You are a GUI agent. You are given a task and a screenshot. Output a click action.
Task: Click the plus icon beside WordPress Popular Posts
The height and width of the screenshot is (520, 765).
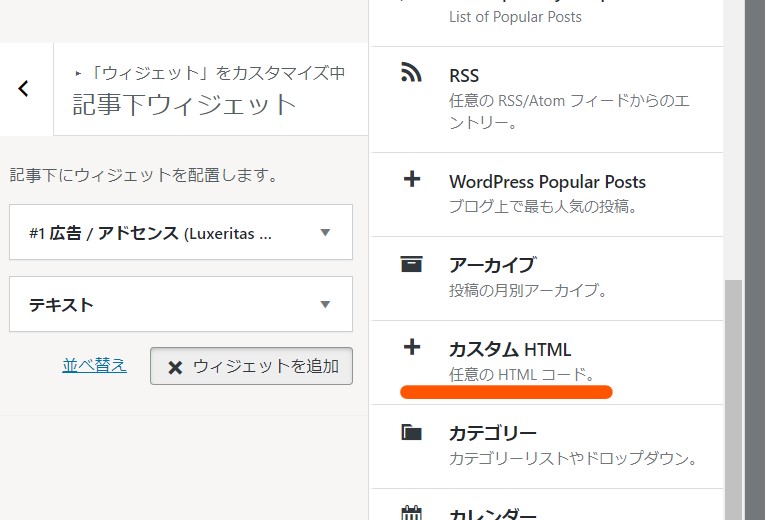[412, 179]
